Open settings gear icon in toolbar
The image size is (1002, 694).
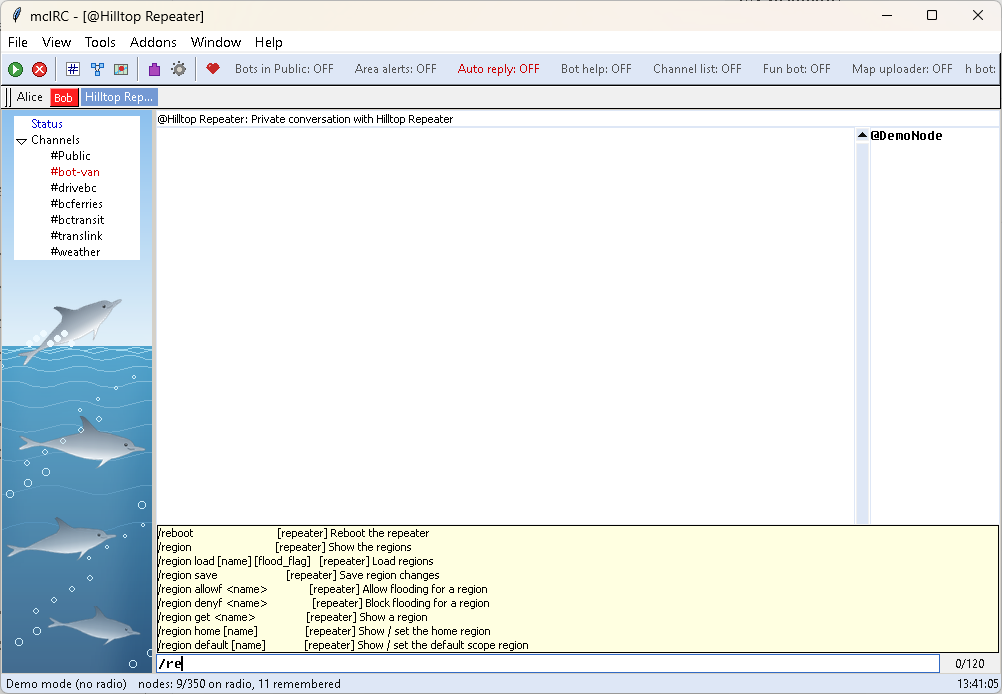point(179,69)
